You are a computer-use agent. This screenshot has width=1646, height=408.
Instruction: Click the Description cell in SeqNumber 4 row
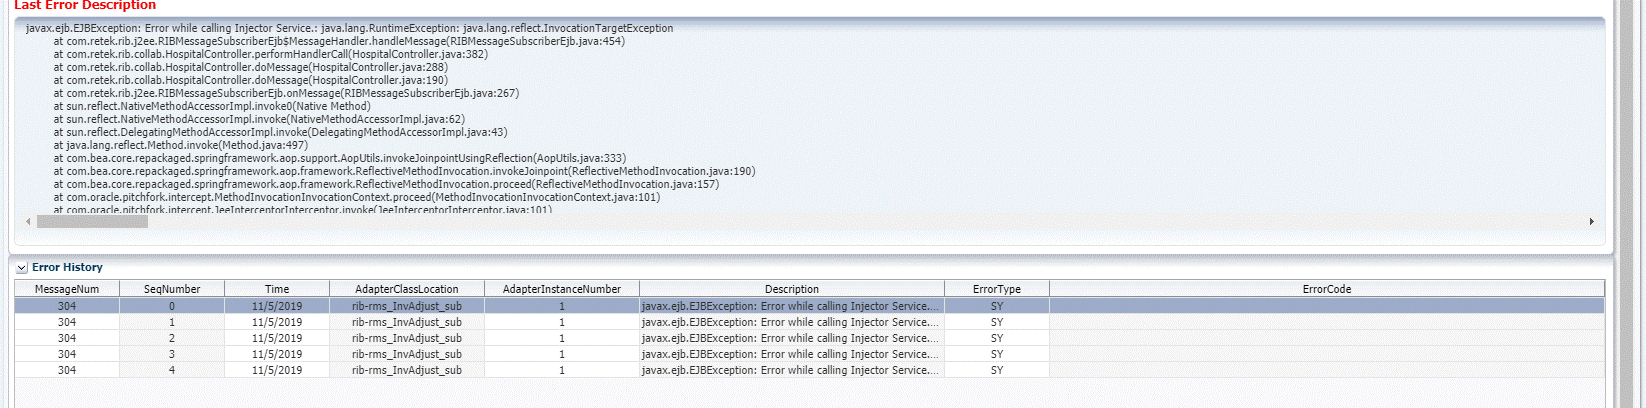pyautogui.click(x=790, y=370)
